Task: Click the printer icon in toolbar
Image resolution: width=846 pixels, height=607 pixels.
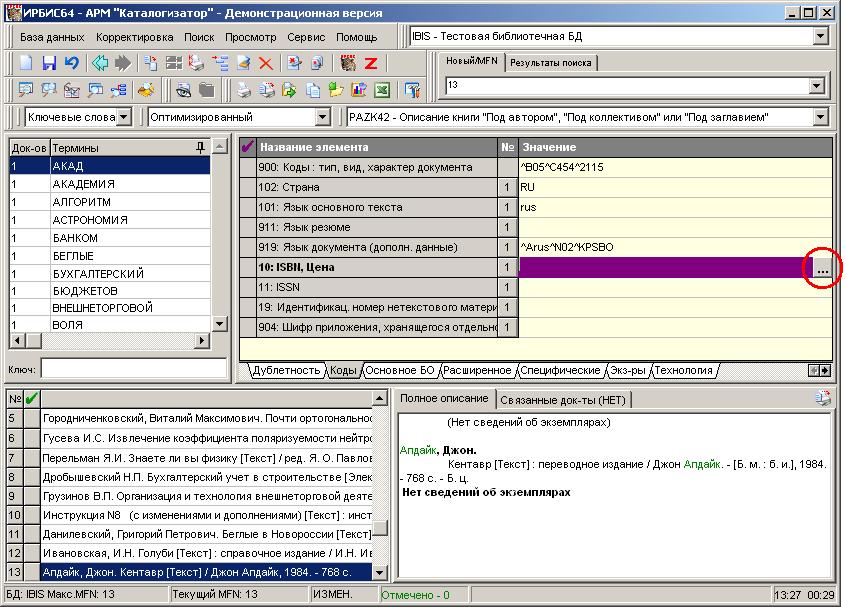Action: (243, 90)
